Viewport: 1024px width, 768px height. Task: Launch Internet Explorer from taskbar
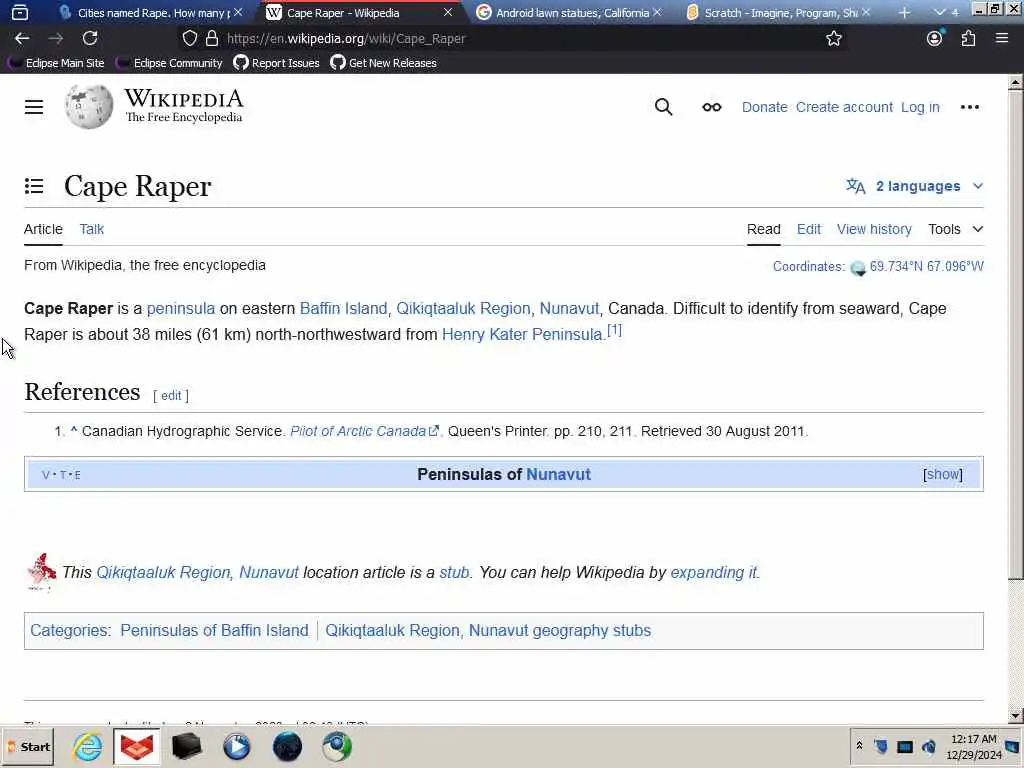pos(88,746)
